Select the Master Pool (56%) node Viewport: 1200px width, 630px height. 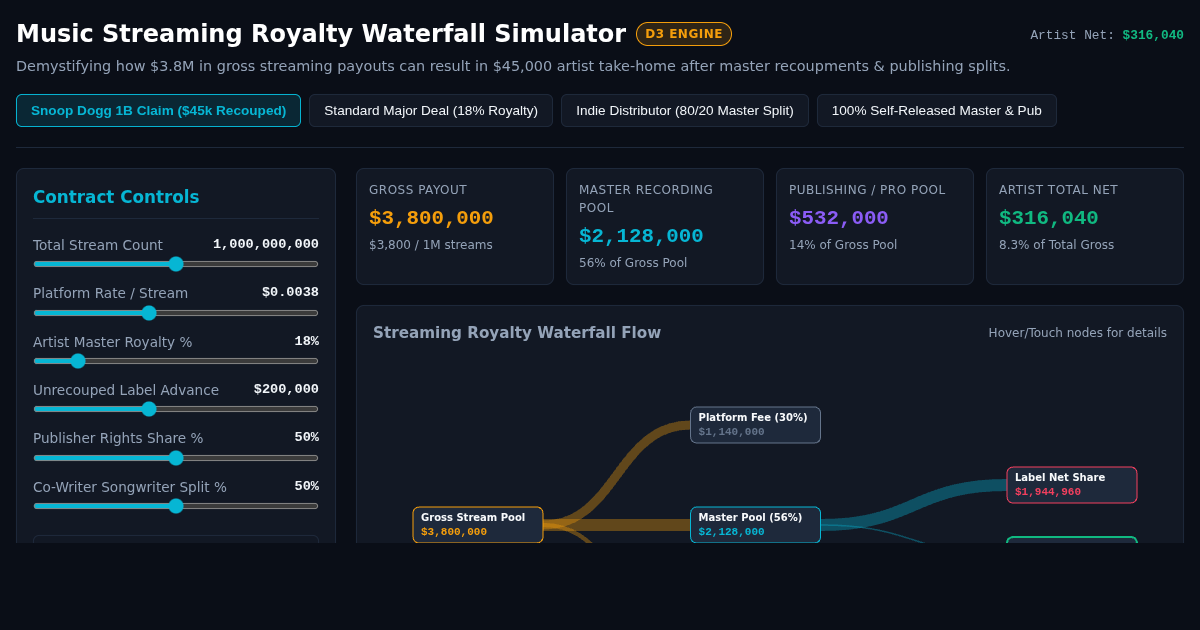(755, 525)
